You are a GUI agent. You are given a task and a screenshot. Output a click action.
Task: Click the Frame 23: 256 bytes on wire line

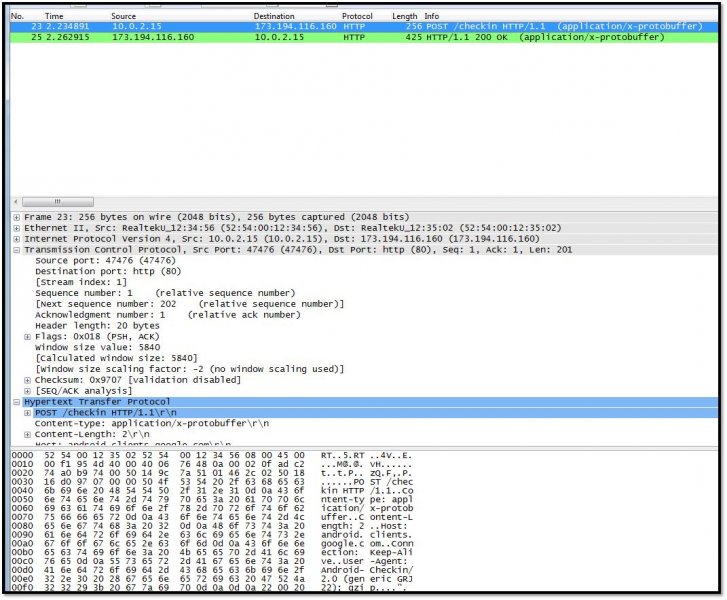coord(217,217)
